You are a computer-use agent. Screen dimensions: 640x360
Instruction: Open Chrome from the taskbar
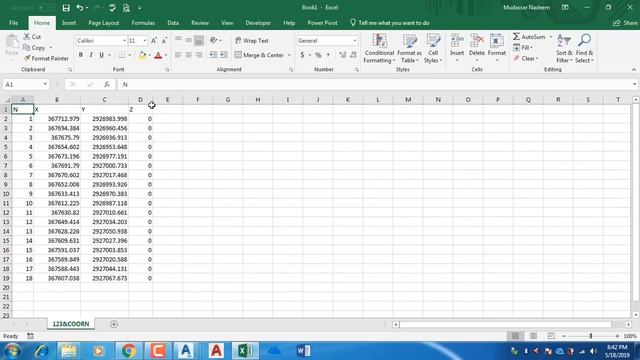129,351
